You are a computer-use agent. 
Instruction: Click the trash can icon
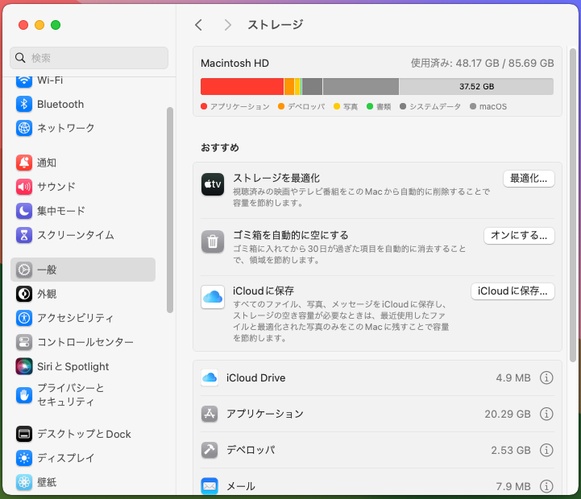[213, 242]
